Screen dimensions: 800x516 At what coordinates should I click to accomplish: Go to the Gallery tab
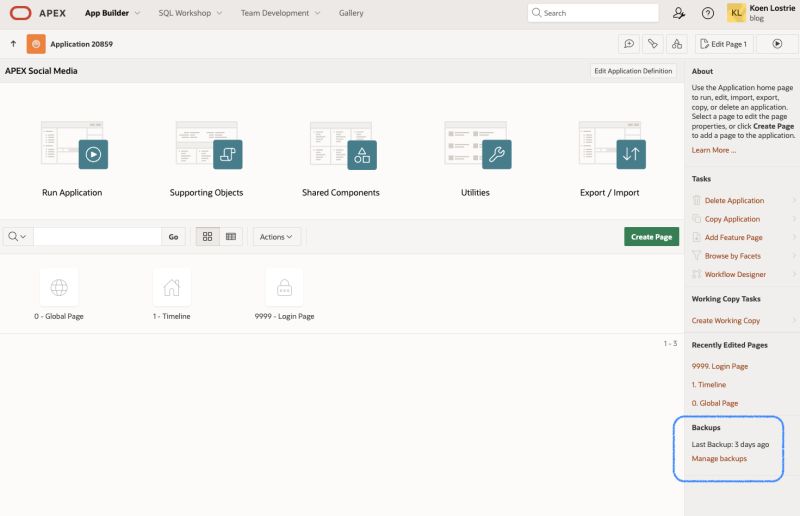click(x=351, y=13)
